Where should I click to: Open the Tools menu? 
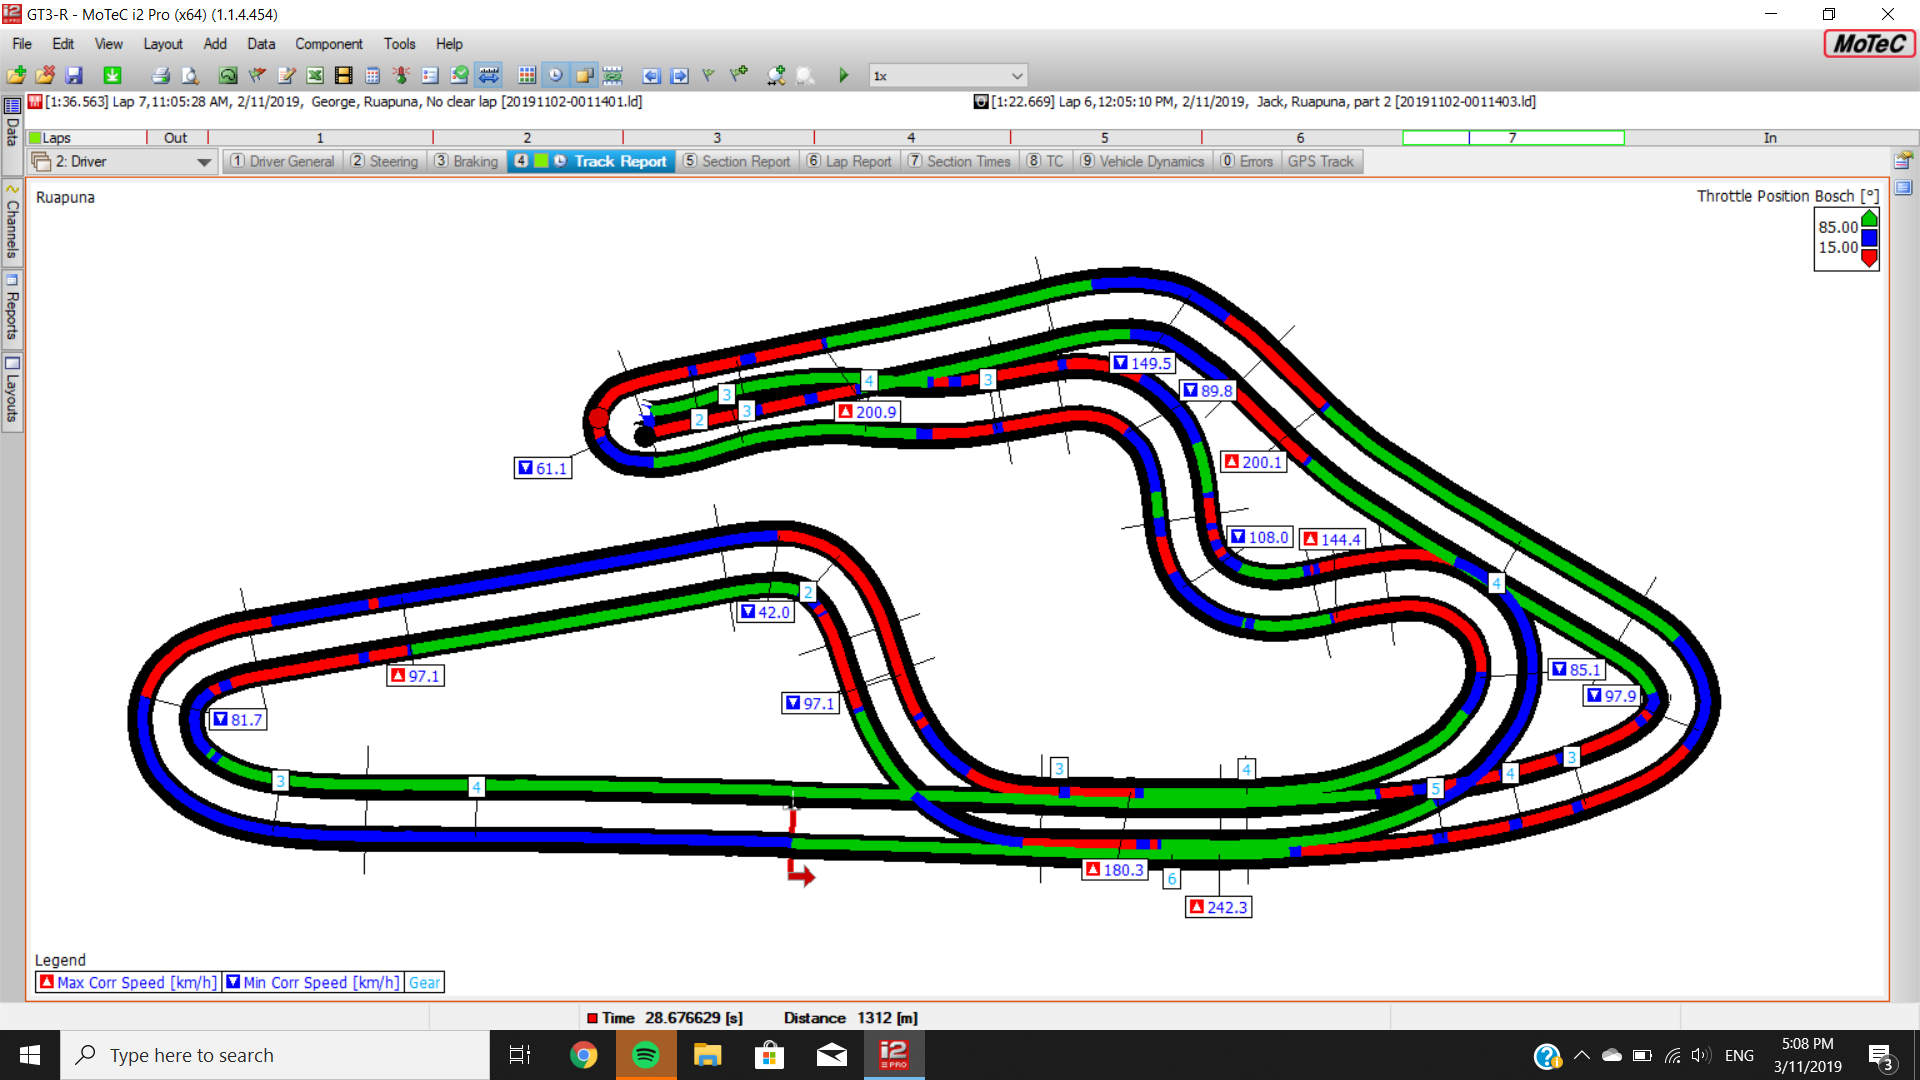tap(399, 44)
